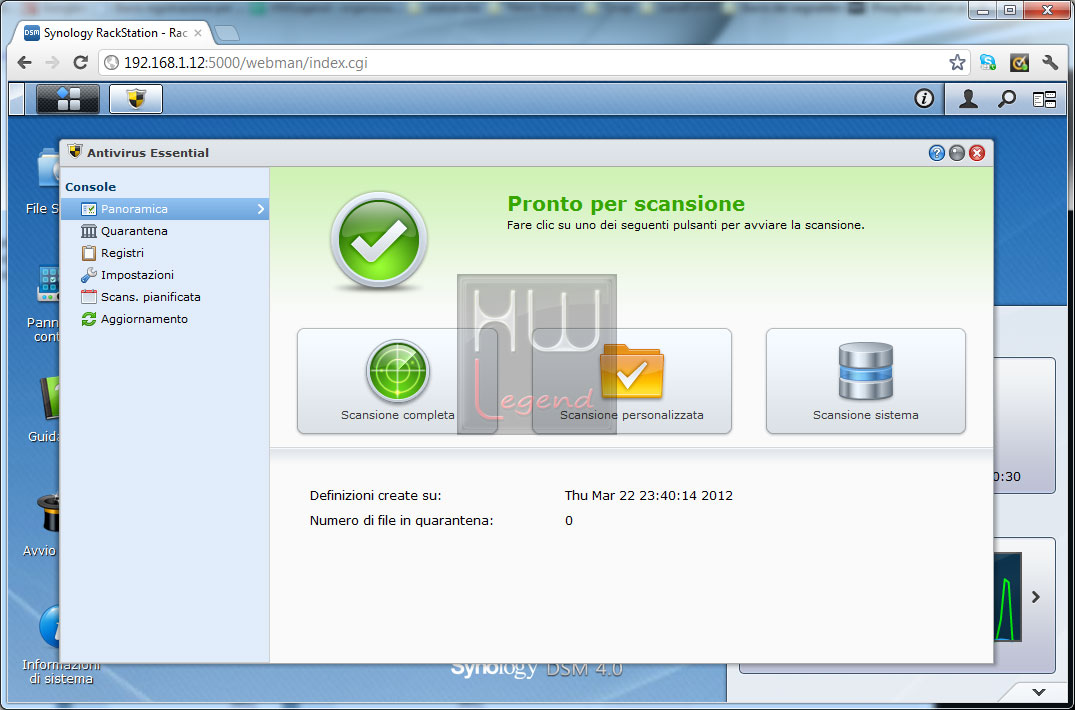The width and height of the screenshot is (1075, 710).
Task: Click the Antivirus Essential title shield icon
Action: coord(75,151)
